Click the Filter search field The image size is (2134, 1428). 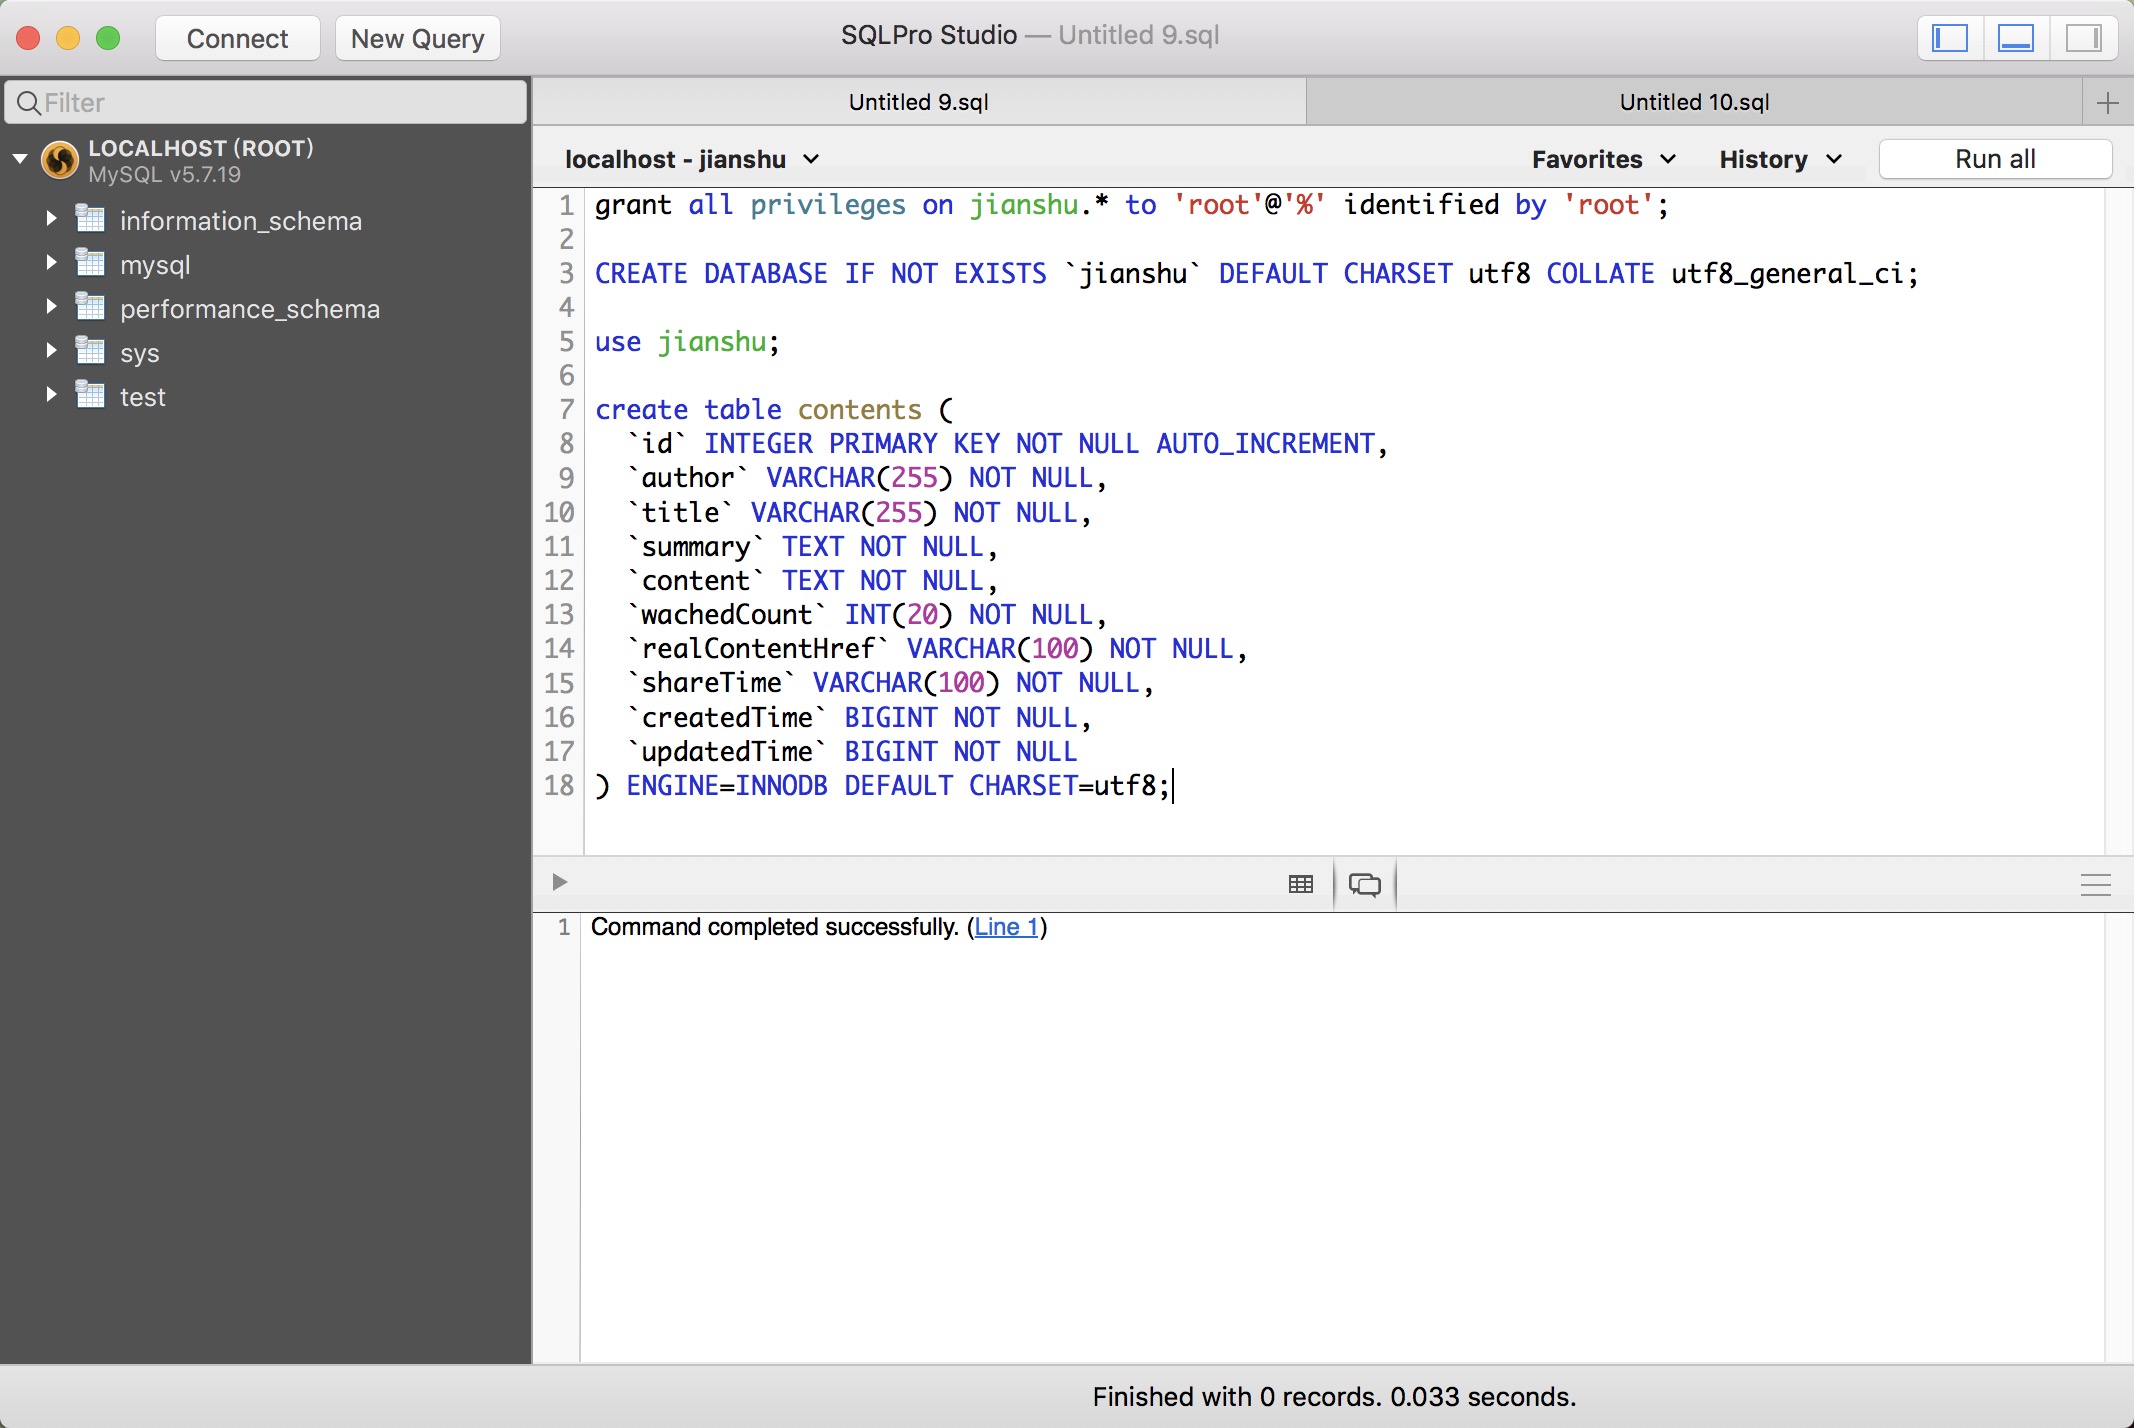[x=266, y=103]
